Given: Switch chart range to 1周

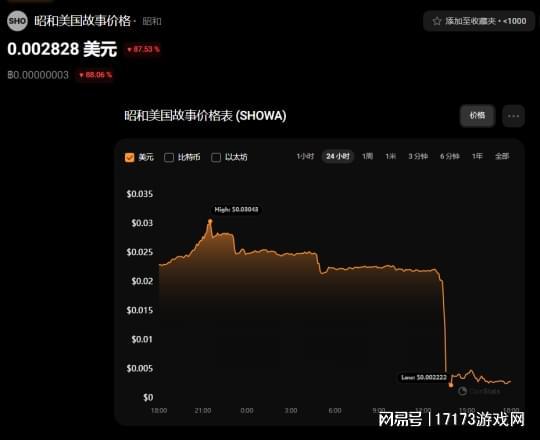Looking at the screenshot, I should [x=367, y=156].
